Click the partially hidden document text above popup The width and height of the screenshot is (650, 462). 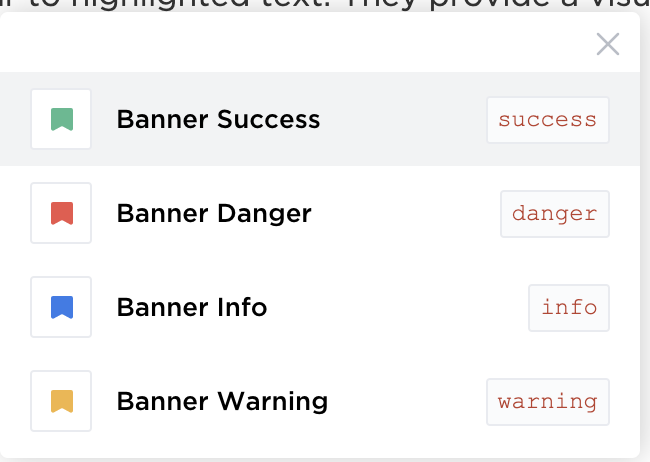click(x=325, y=4)
